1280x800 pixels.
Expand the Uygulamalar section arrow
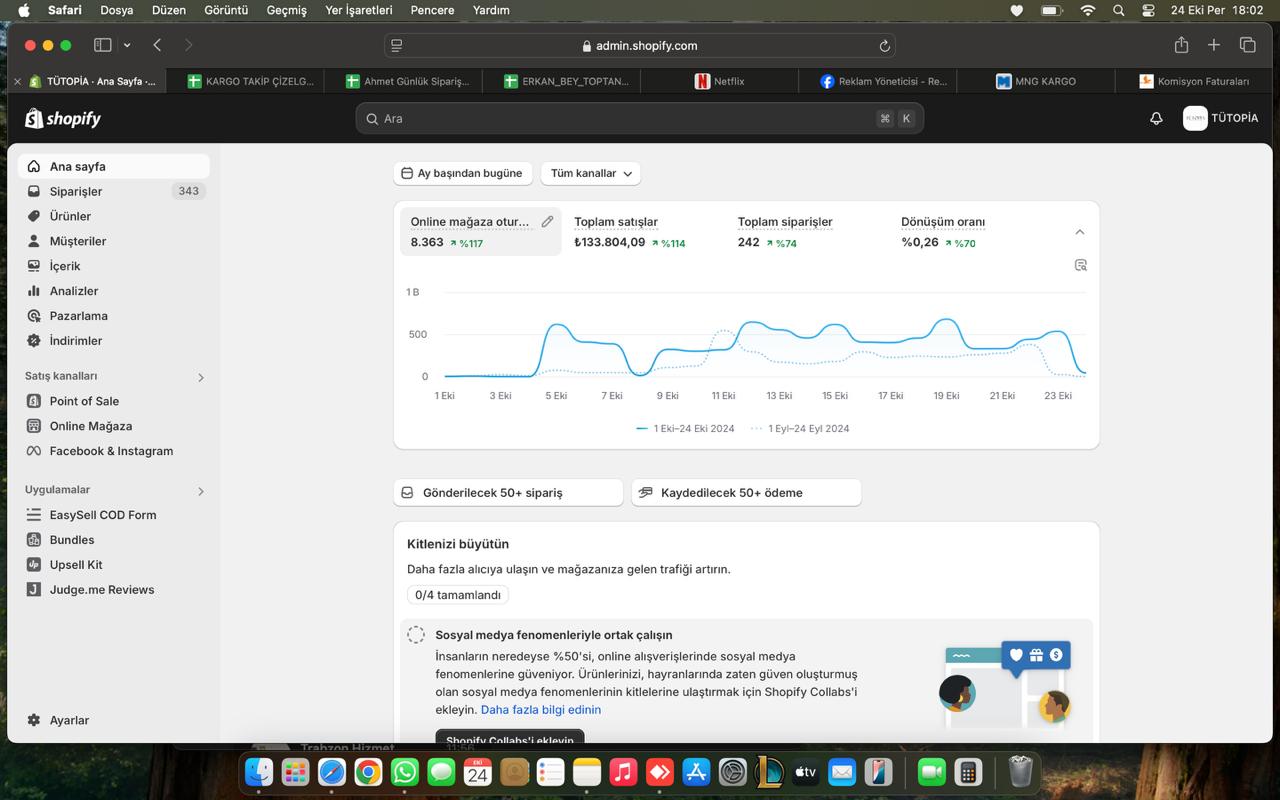click(x=201, y=491)
